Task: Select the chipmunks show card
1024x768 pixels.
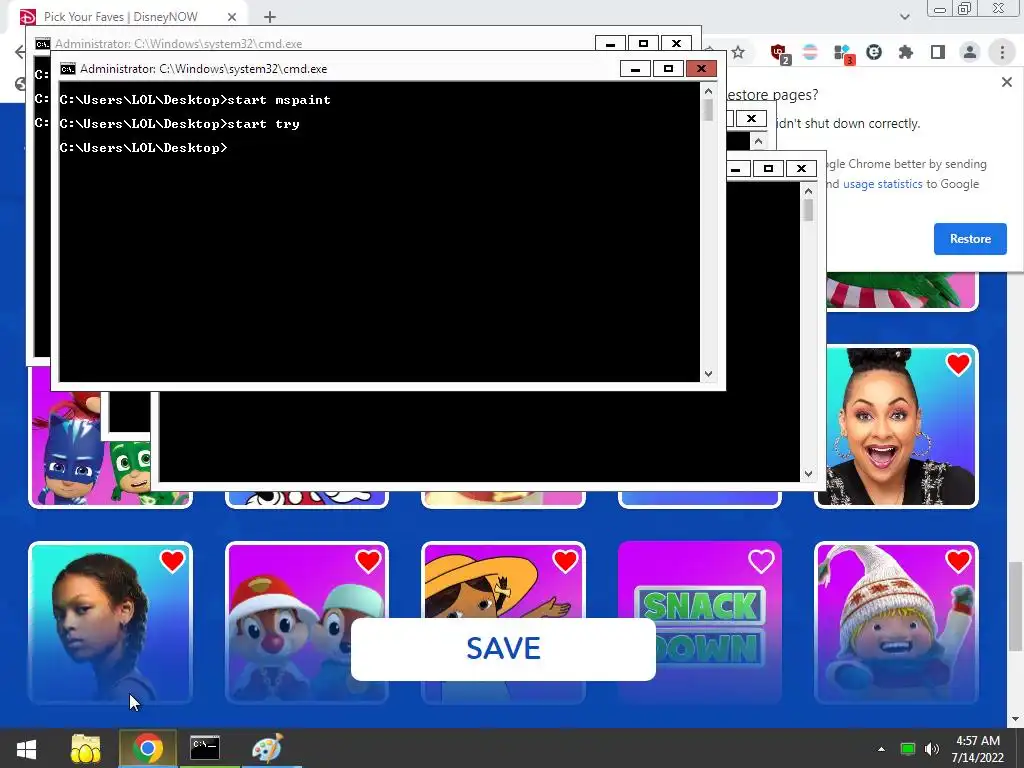Action: [306, 623]
